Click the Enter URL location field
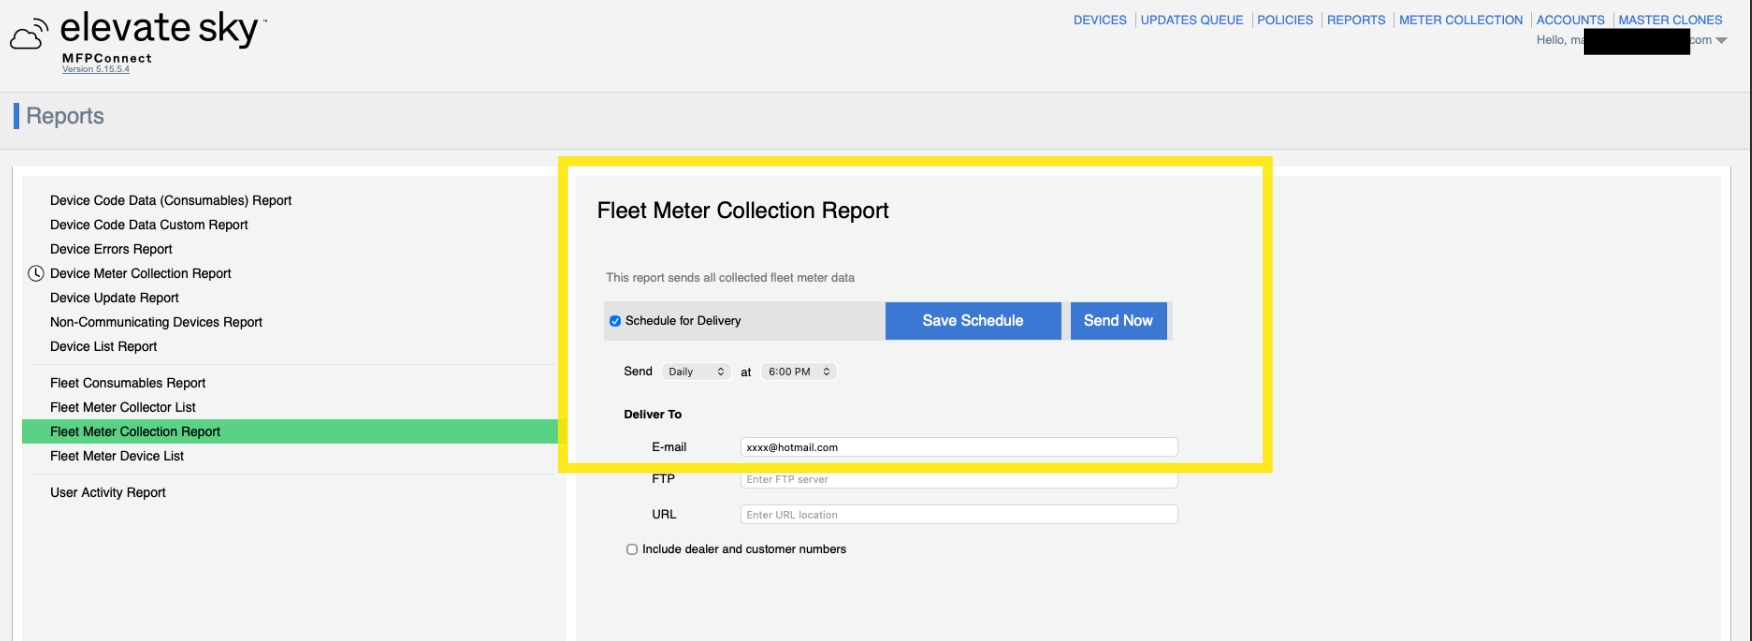Viewport: 1752px width, 641px height. tap(959, 515)
